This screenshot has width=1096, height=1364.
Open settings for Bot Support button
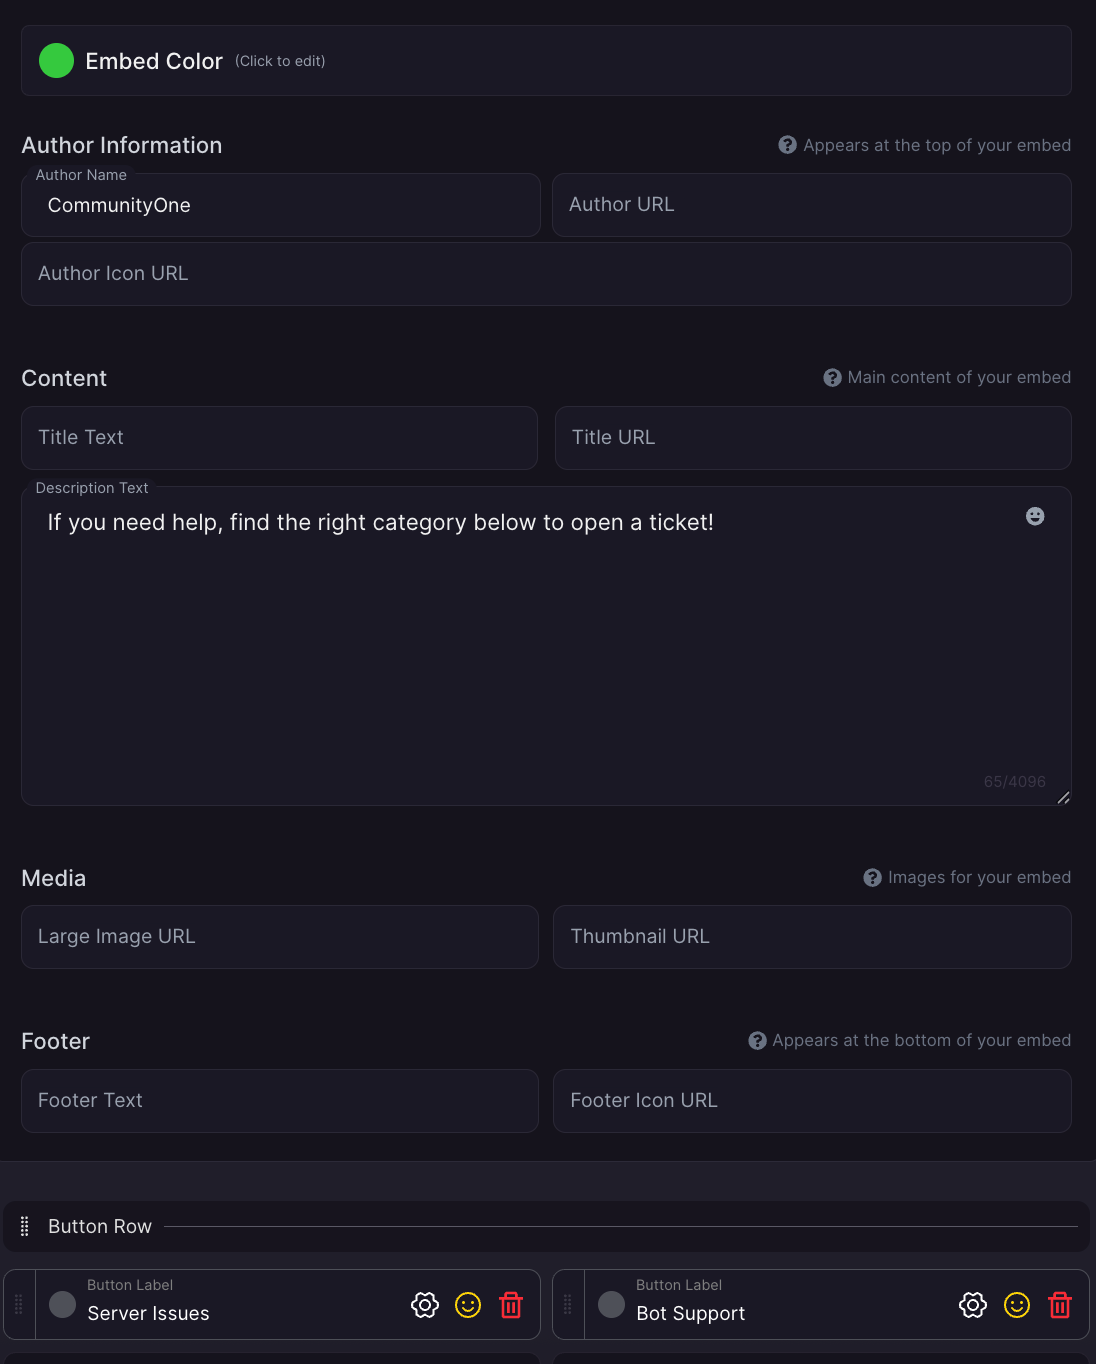[x=973, y=1305]
